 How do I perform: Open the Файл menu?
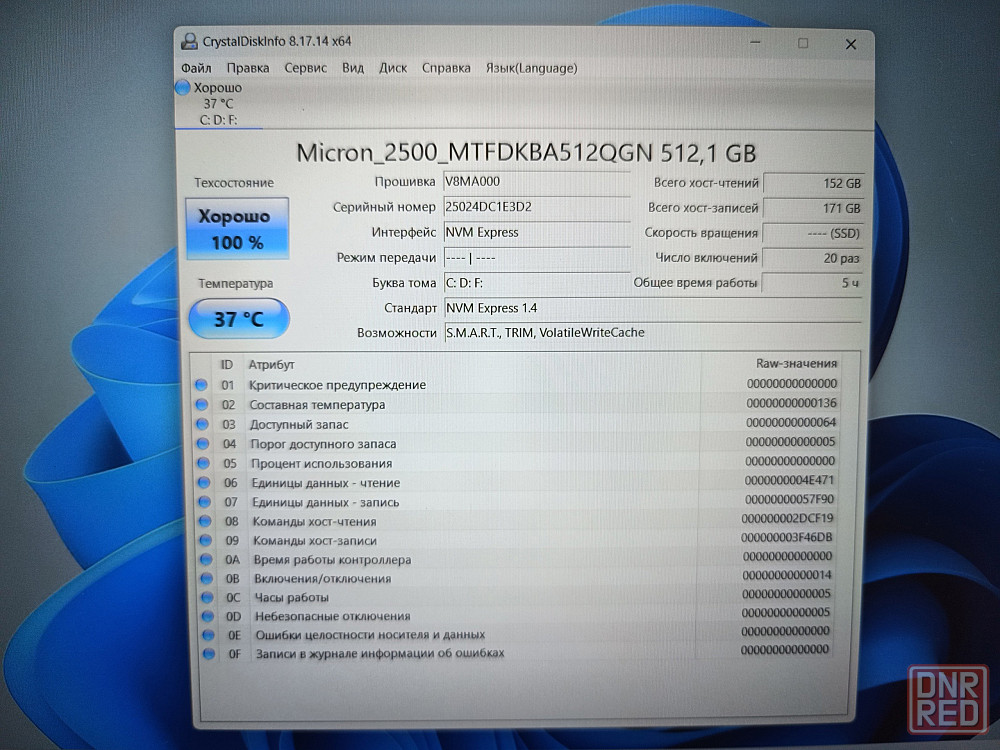[x=196, y=68]
